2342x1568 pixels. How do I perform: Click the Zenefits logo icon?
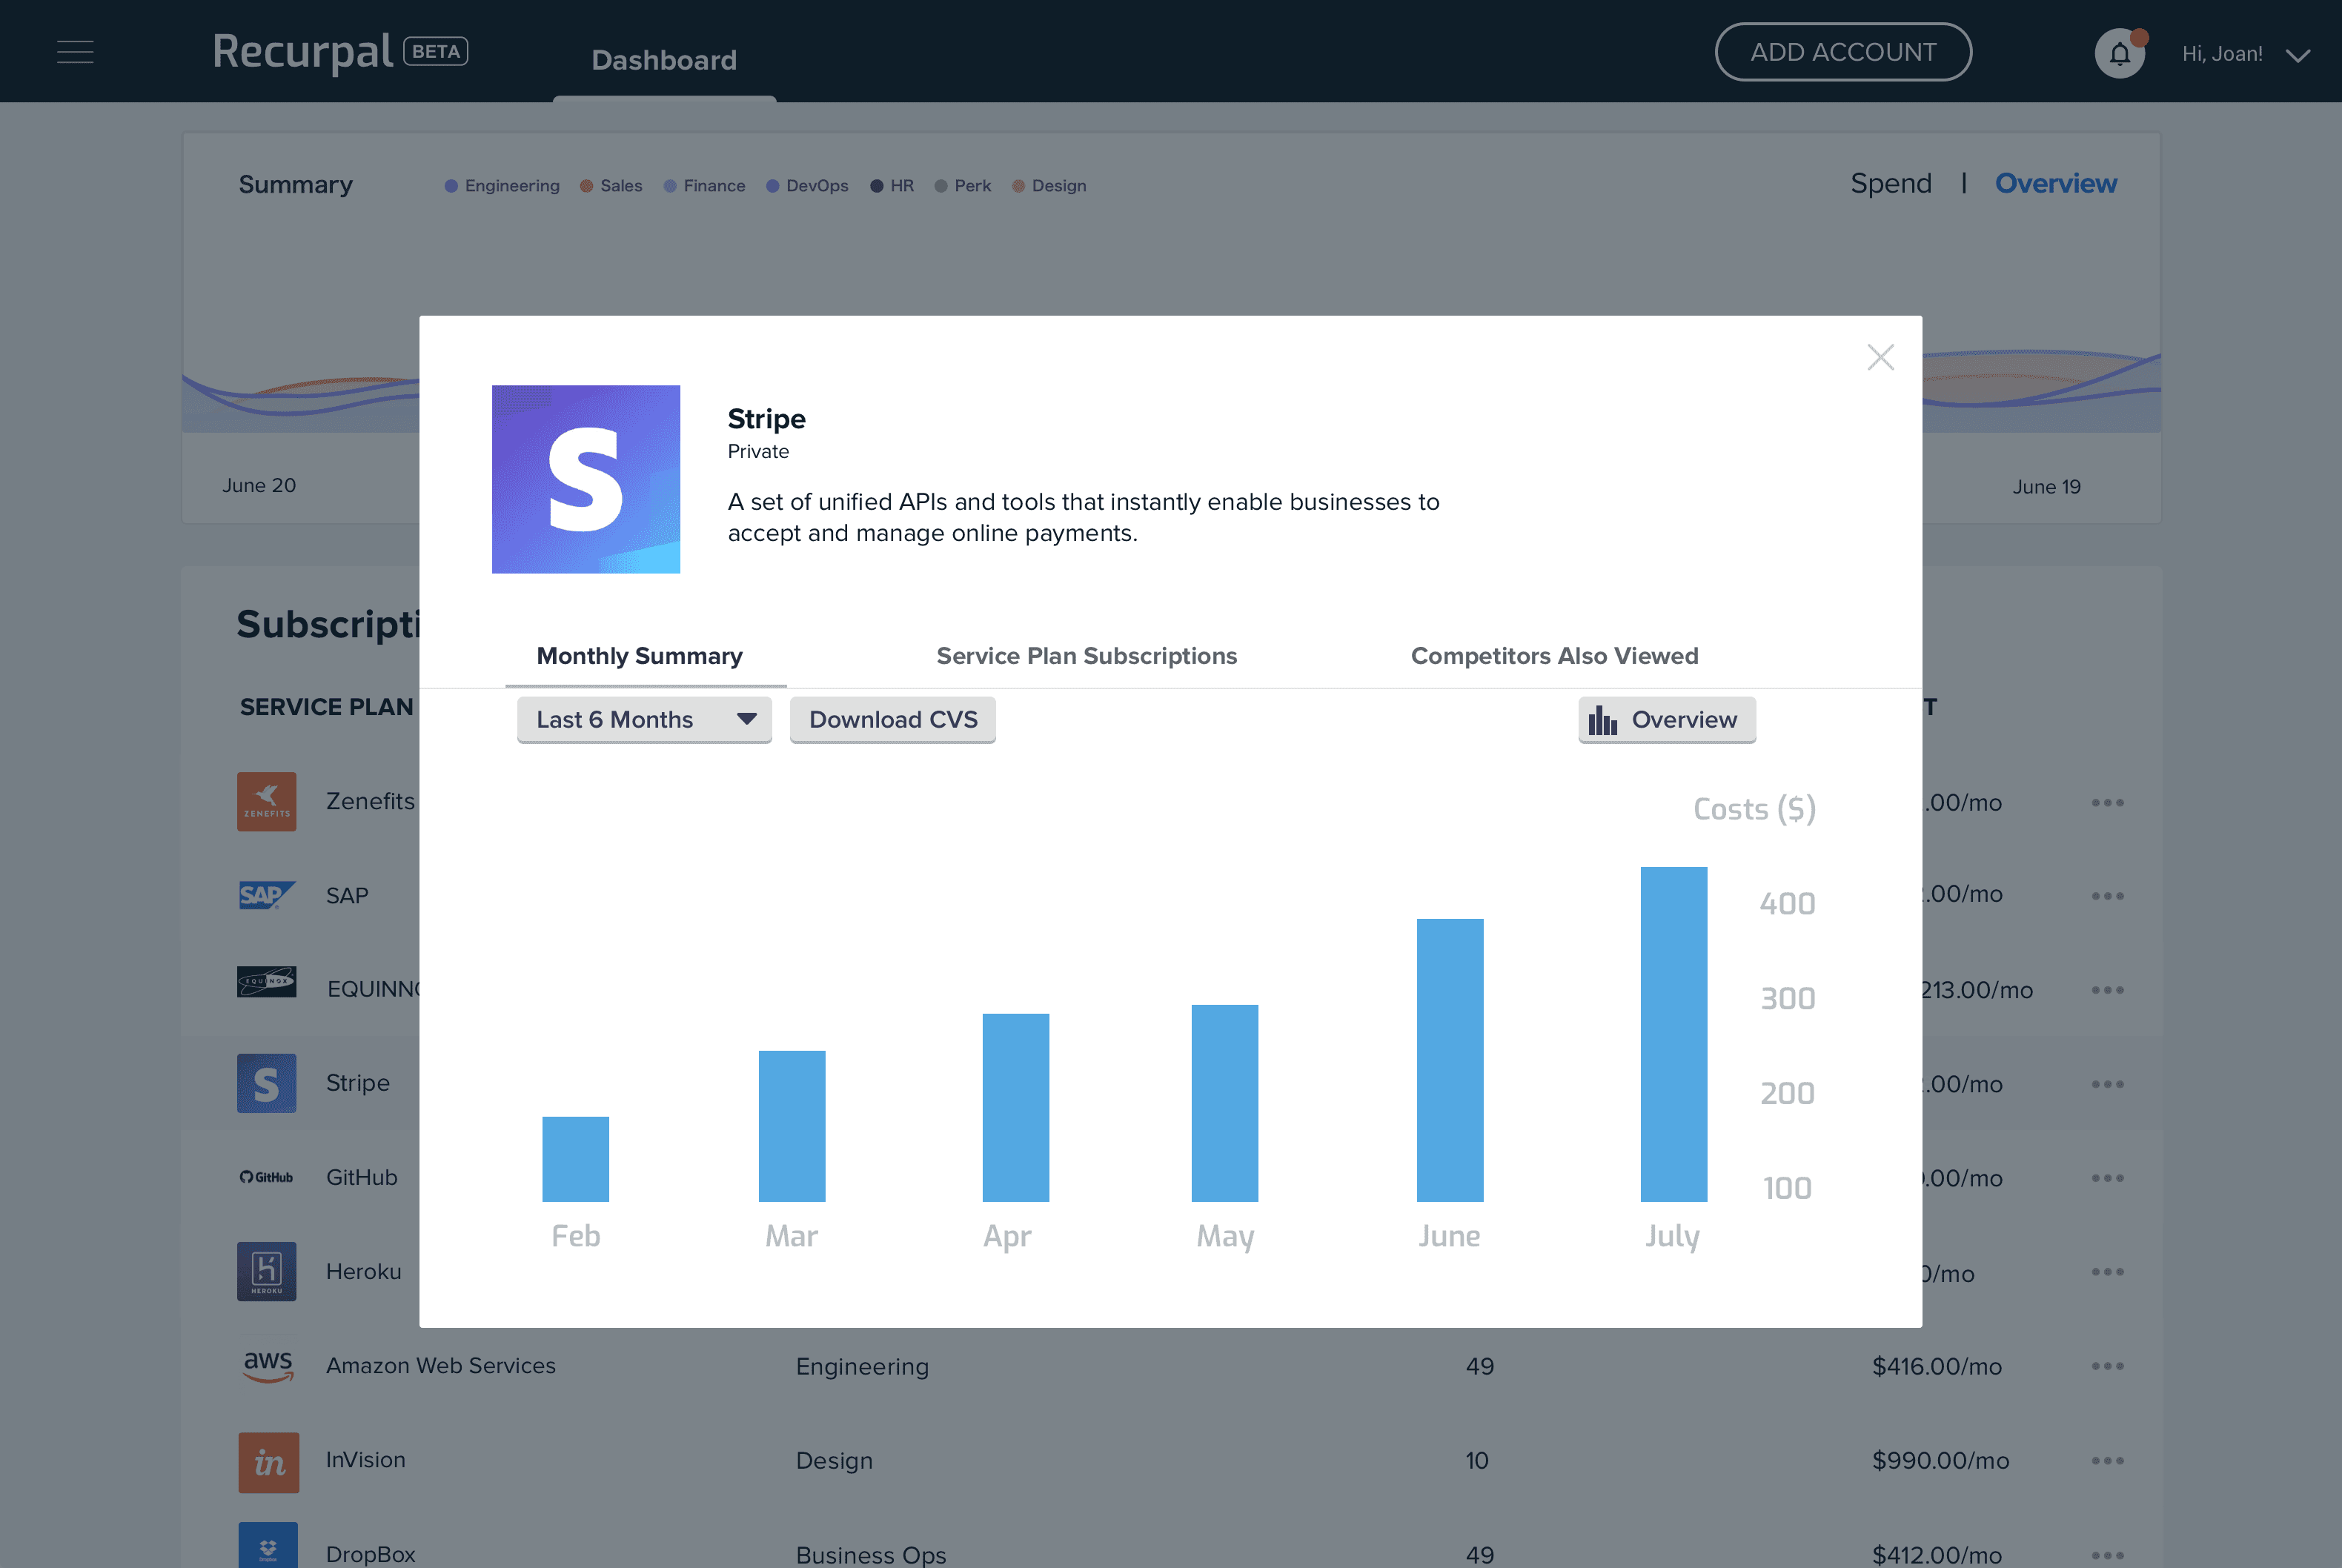click(x=266, y=801)
